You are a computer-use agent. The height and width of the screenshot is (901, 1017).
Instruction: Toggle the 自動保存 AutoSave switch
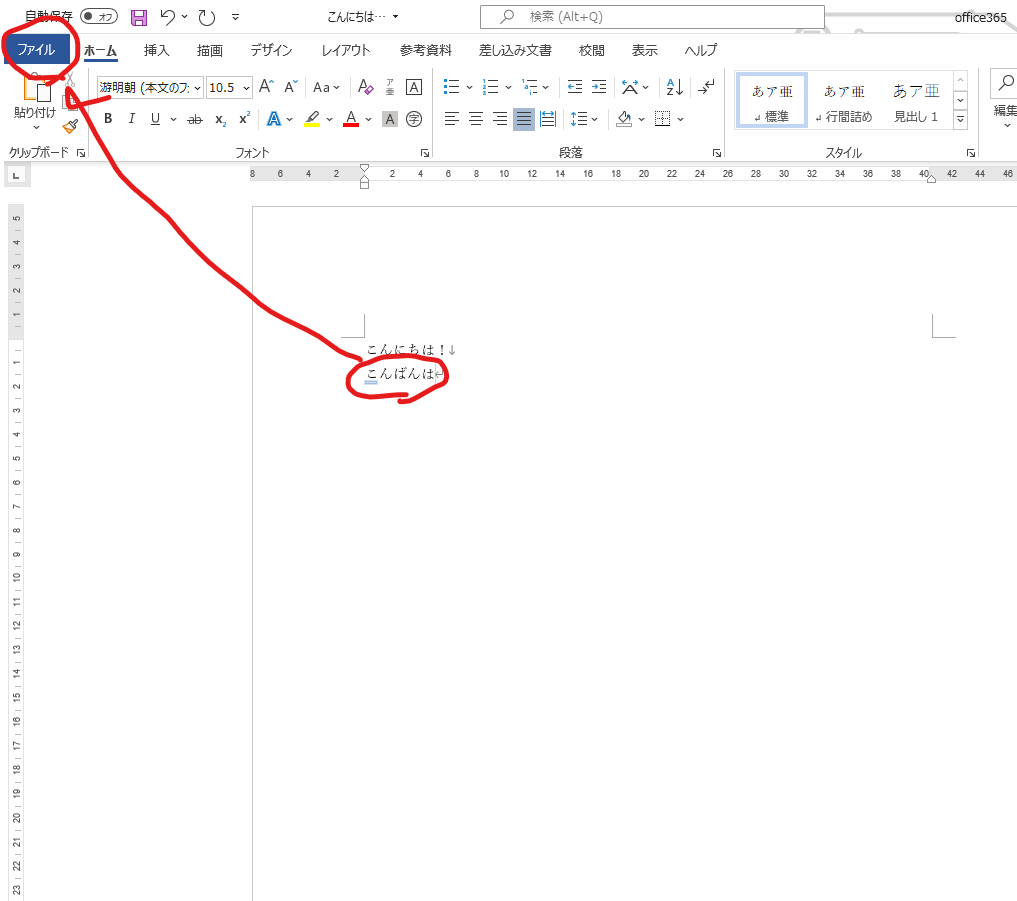click(98, 17)
